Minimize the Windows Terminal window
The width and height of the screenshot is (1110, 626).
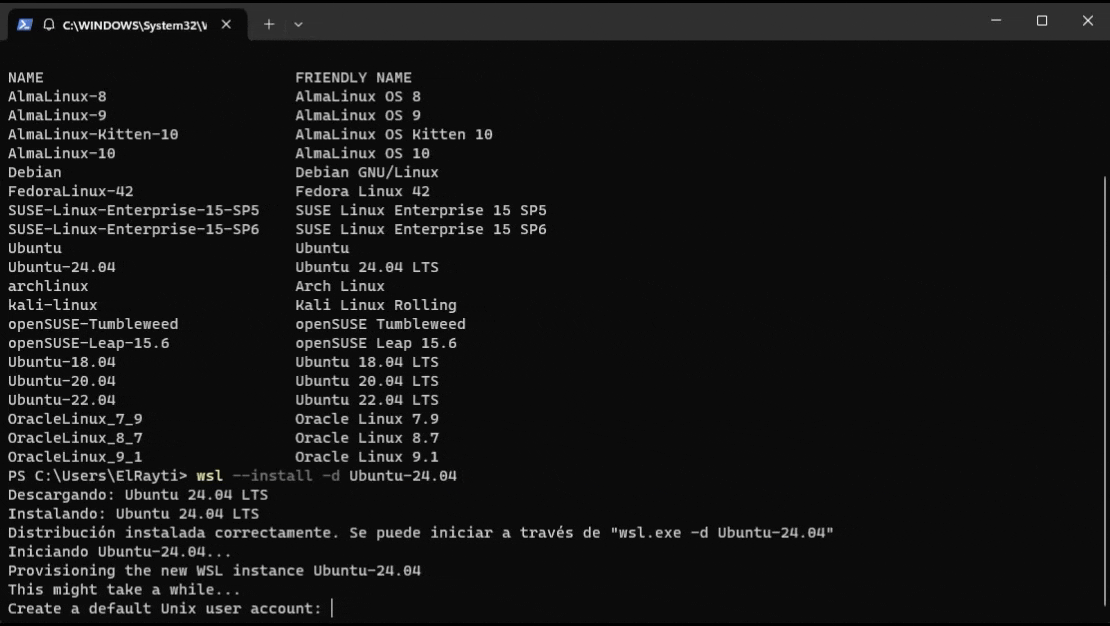click(996, 21)
